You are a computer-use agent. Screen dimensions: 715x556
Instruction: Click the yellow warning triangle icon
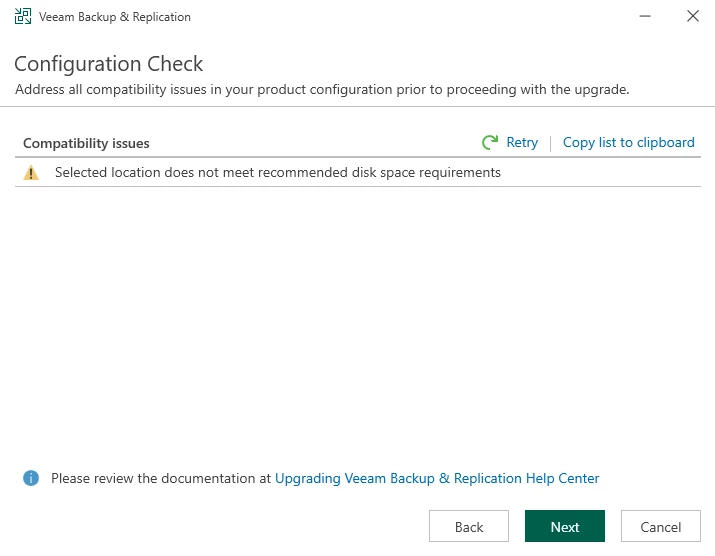click(31, 173)
